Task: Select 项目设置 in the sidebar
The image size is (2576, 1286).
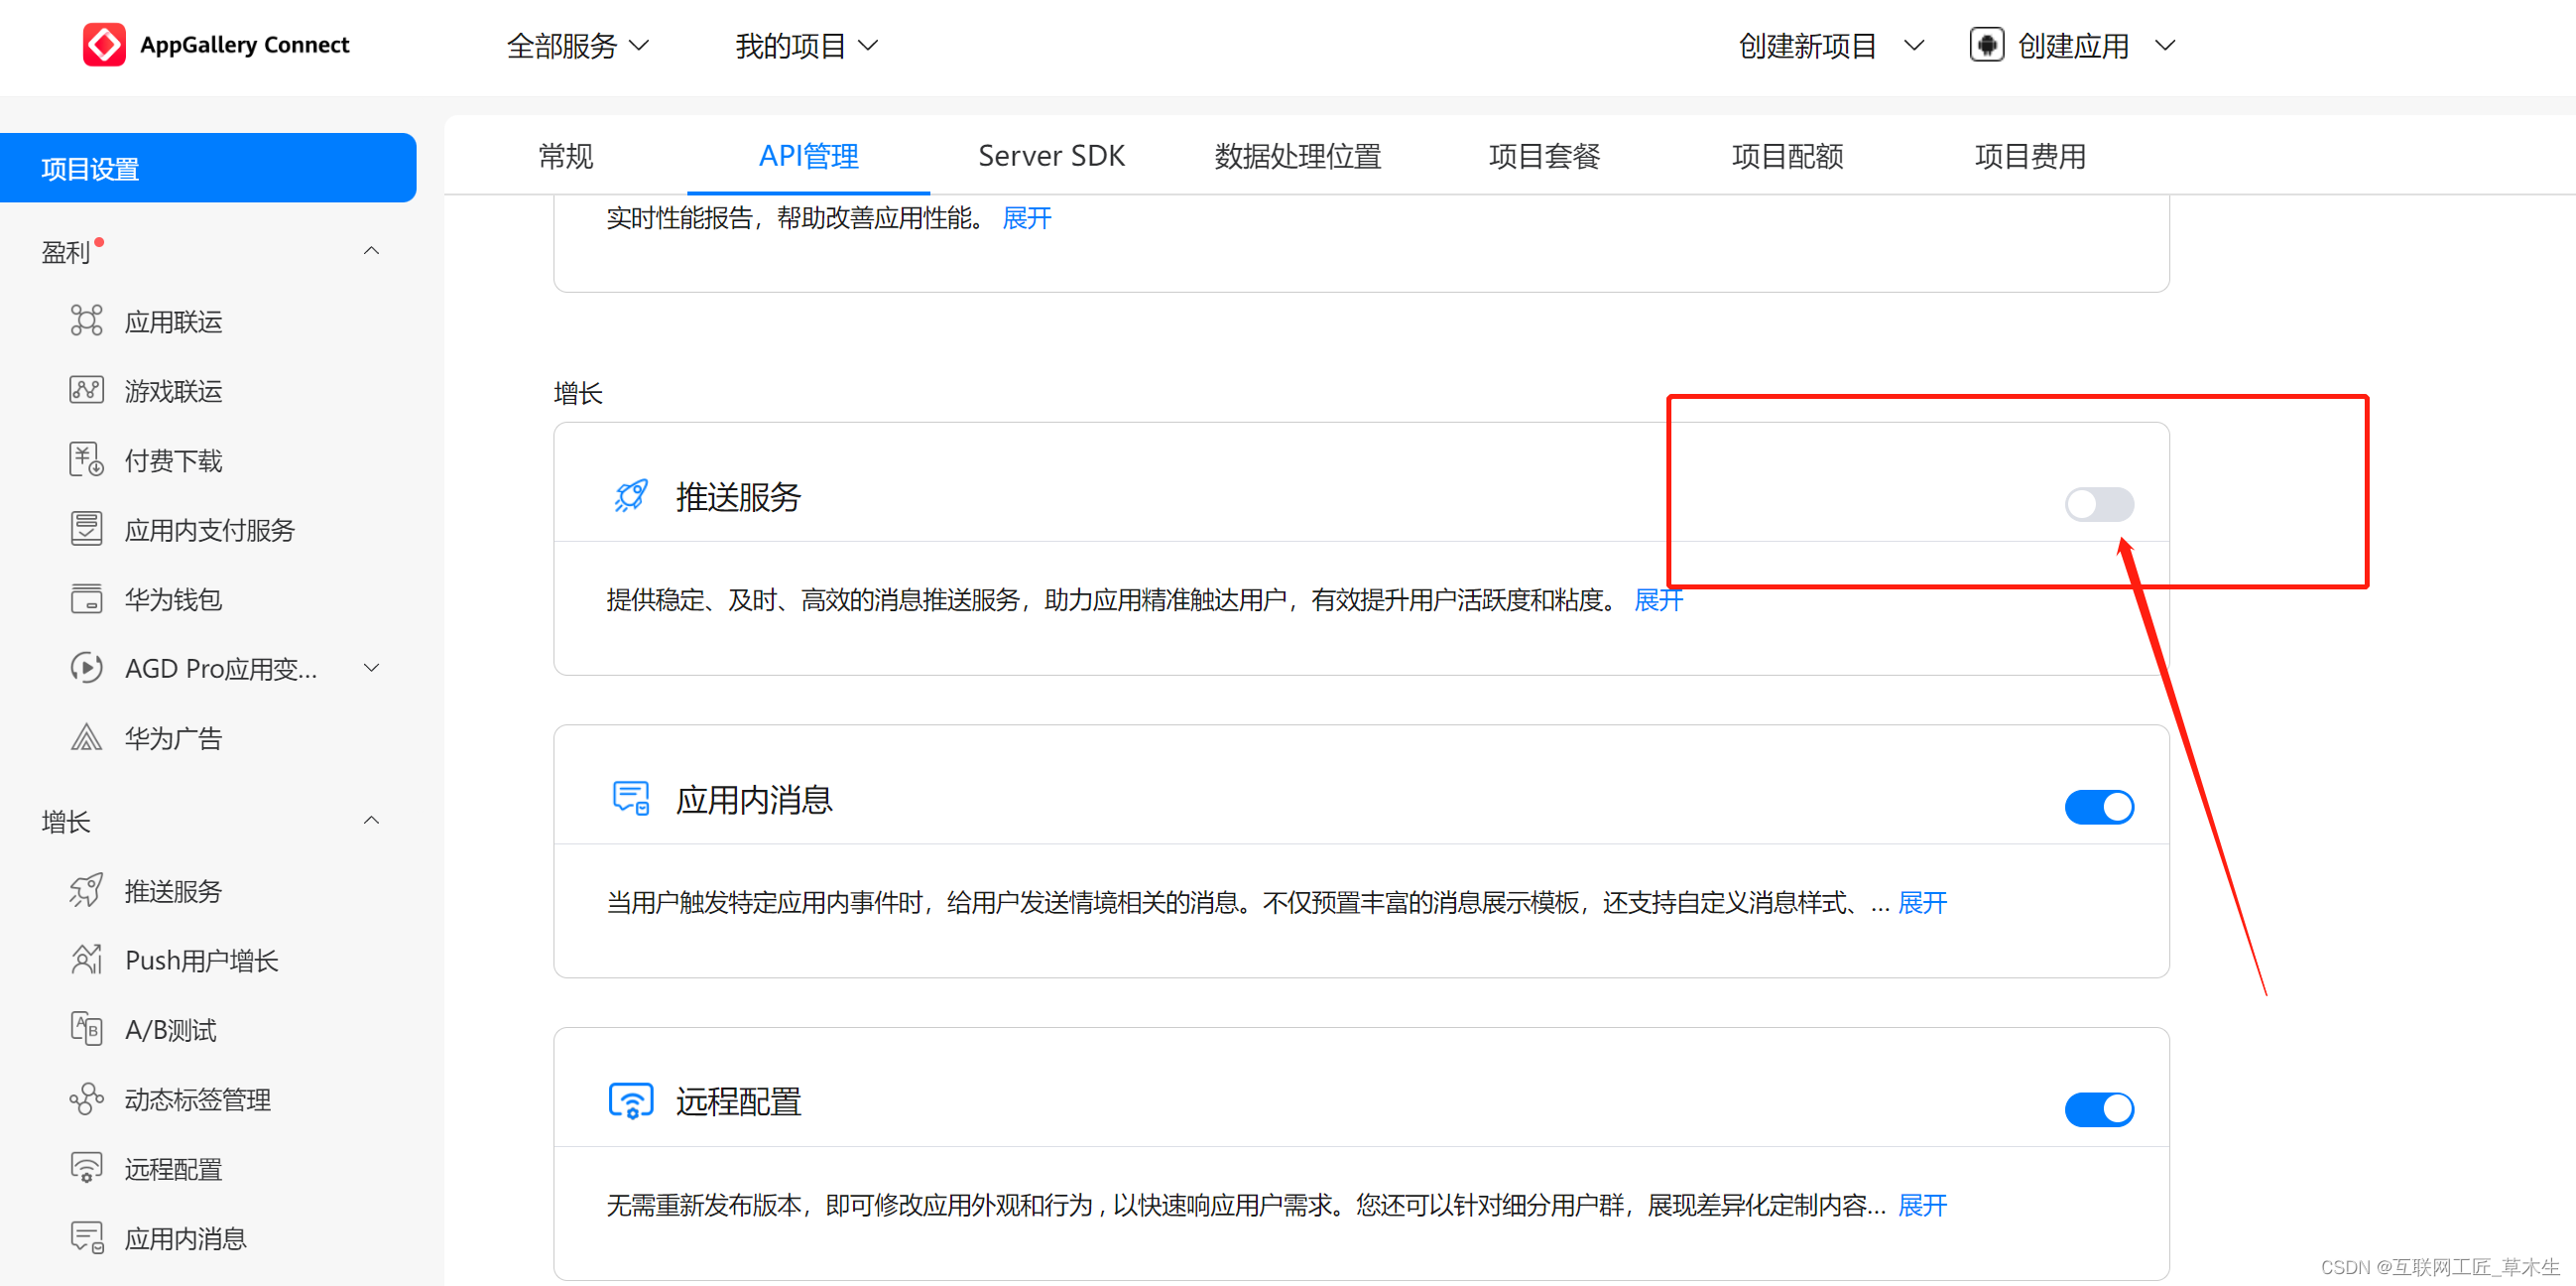Action: (208, 168)
